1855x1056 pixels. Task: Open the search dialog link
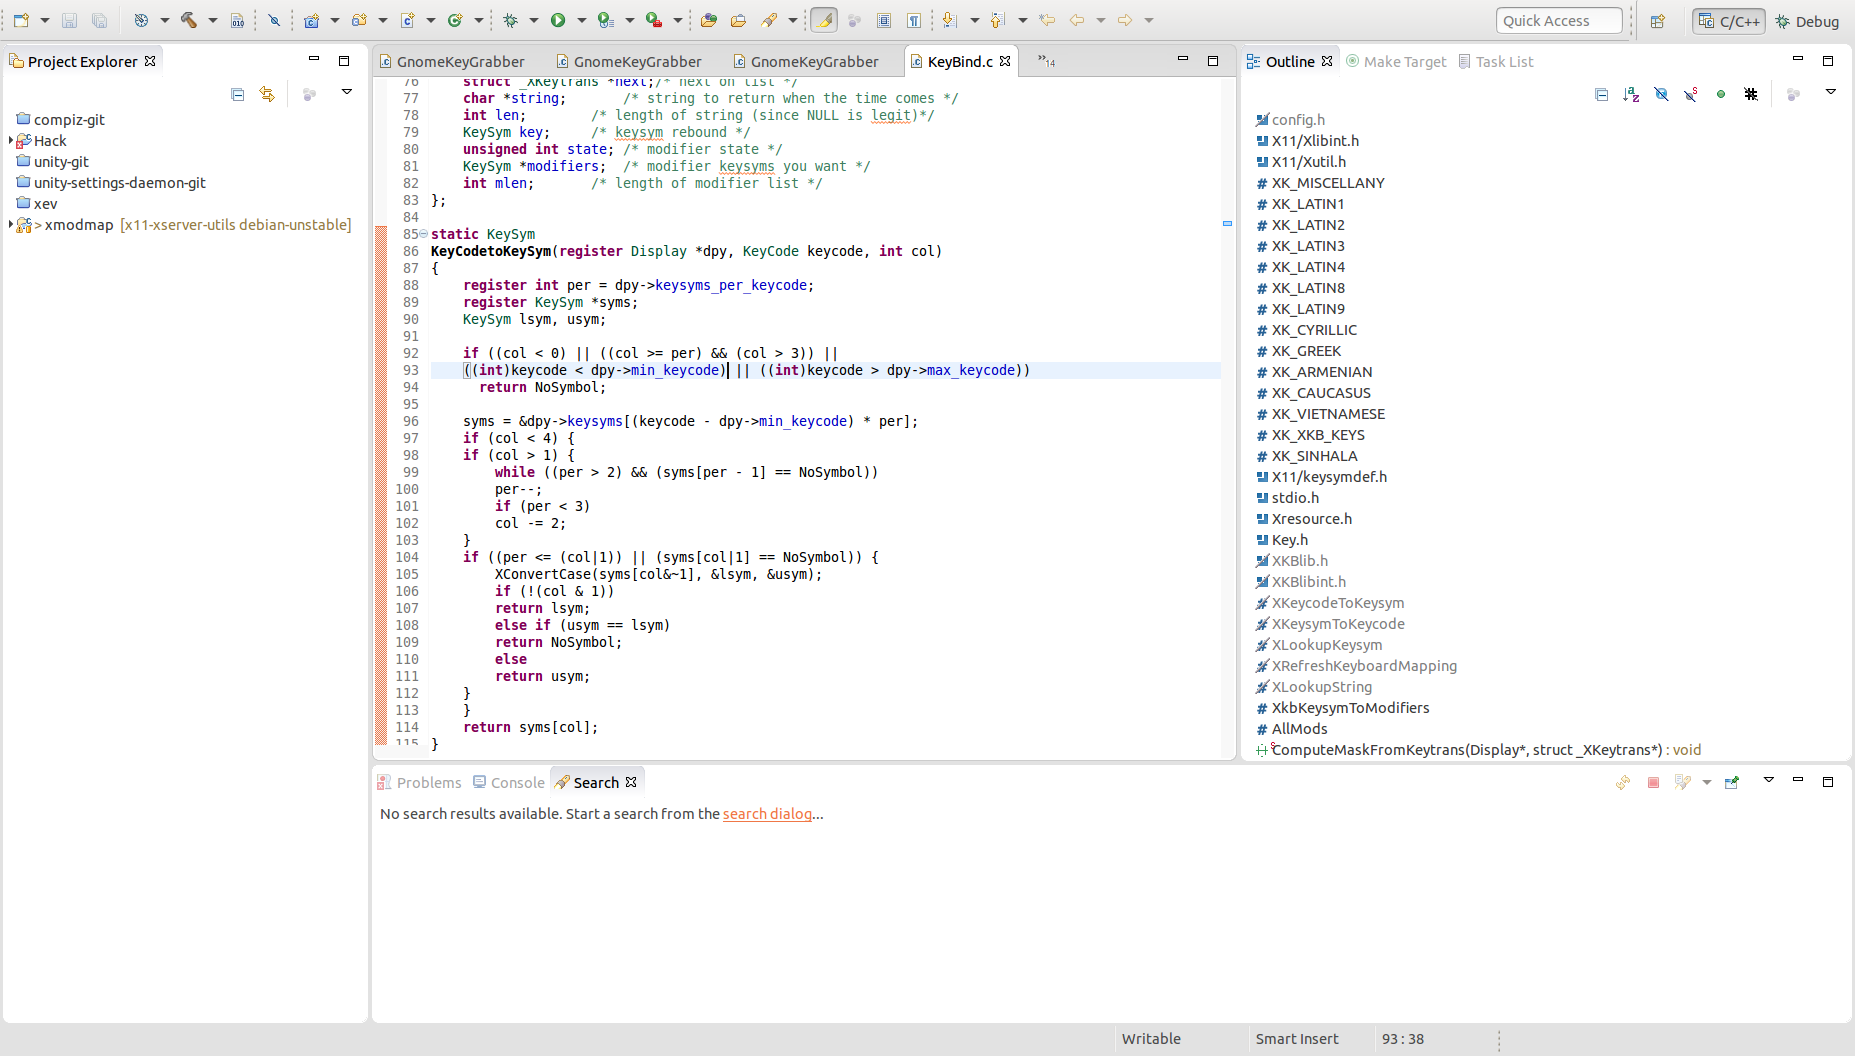[x=767, y=814]
